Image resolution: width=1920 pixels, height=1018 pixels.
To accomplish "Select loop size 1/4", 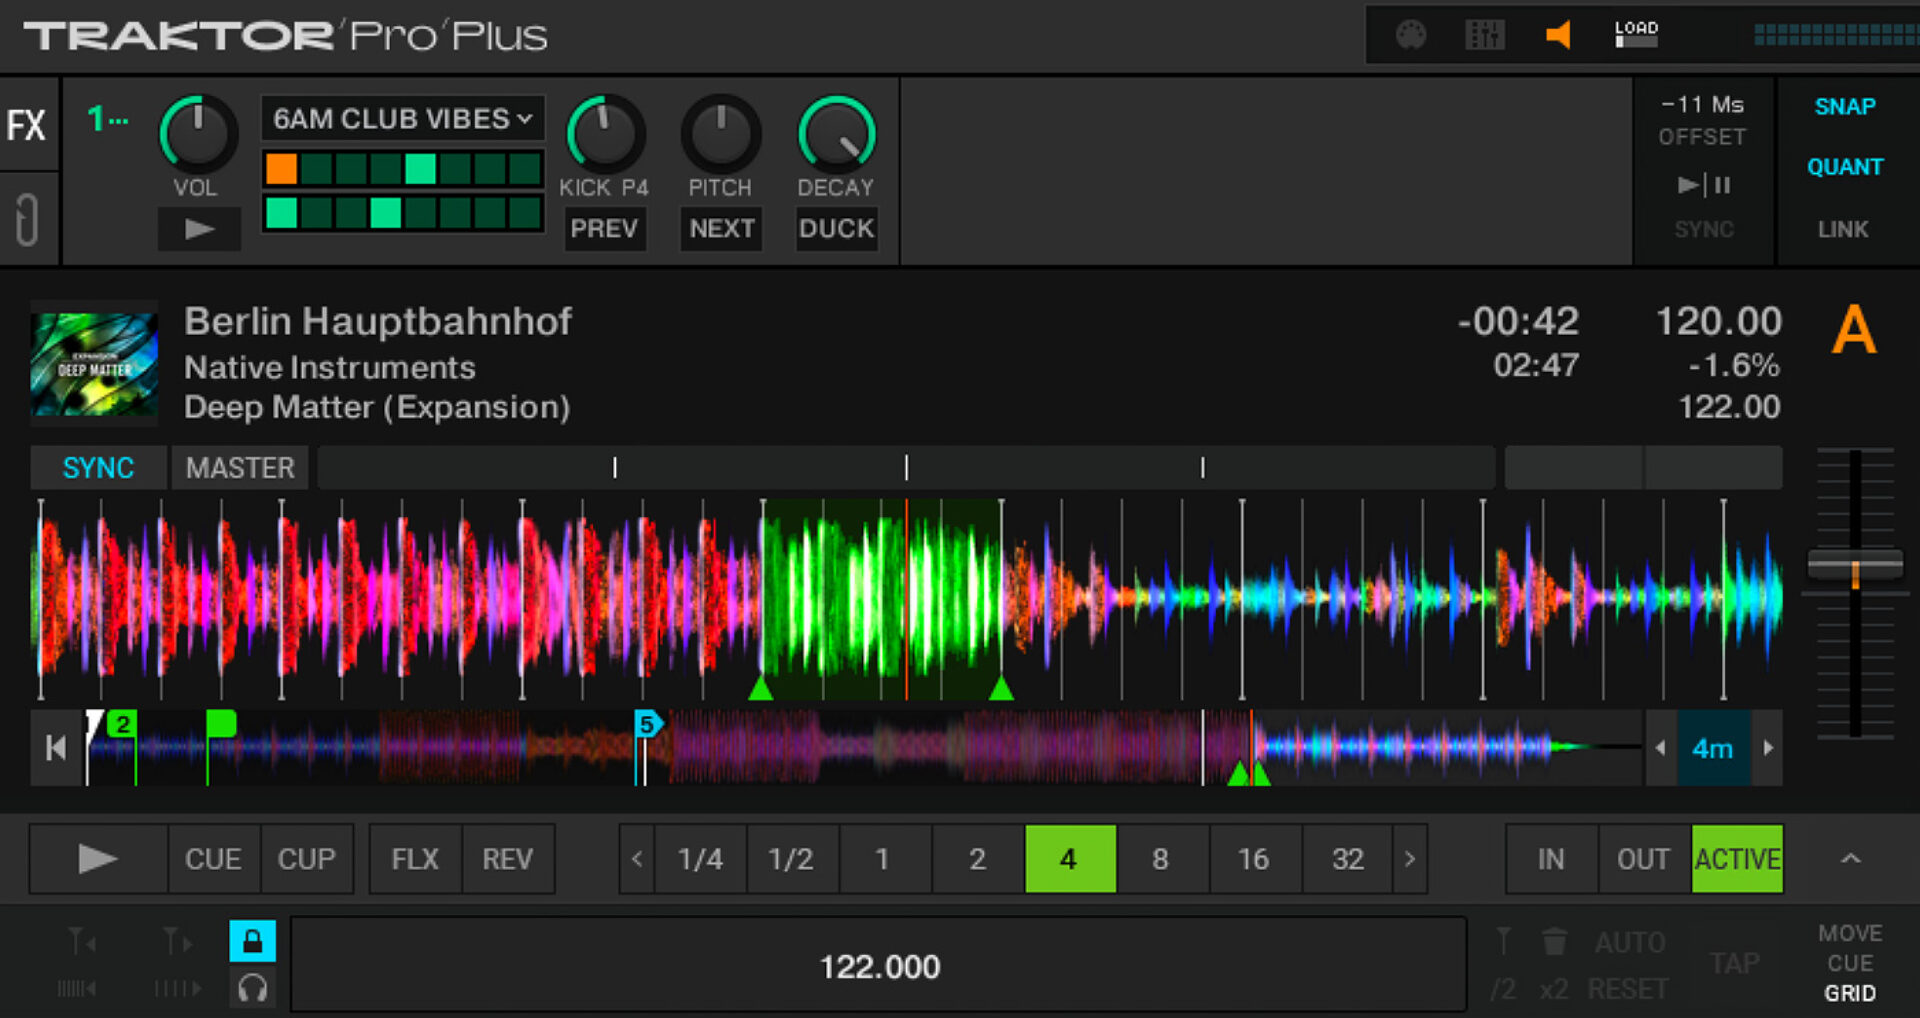I will click(x=700, y=859).
